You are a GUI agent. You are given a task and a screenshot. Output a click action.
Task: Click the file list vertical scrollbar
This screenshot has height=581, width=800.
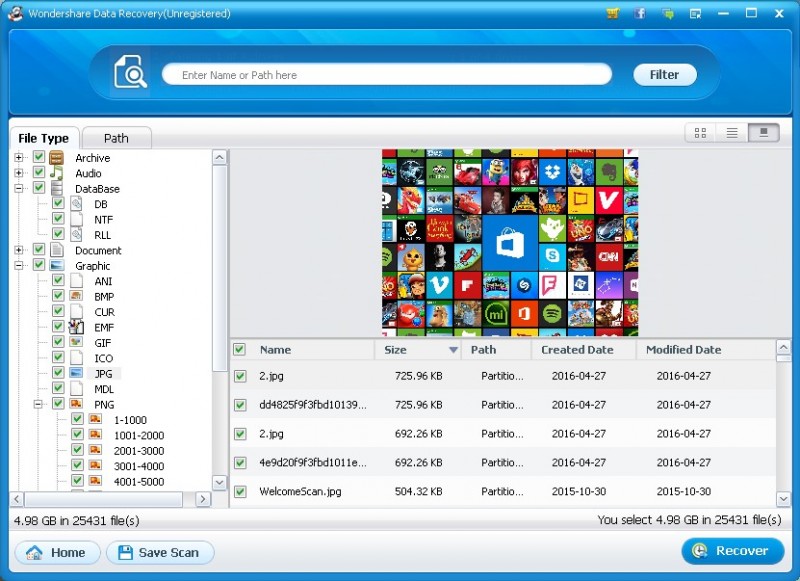783,420
